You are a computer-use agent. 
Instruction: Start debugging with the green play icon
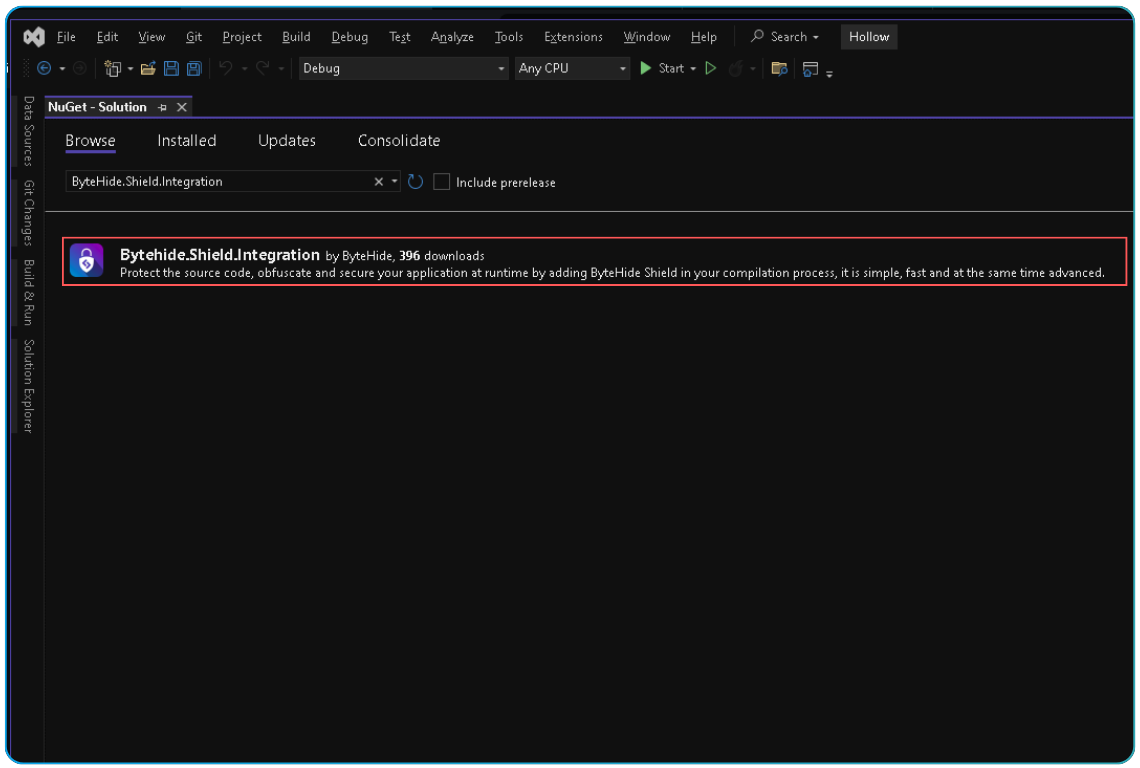click(x=646, y=68)
